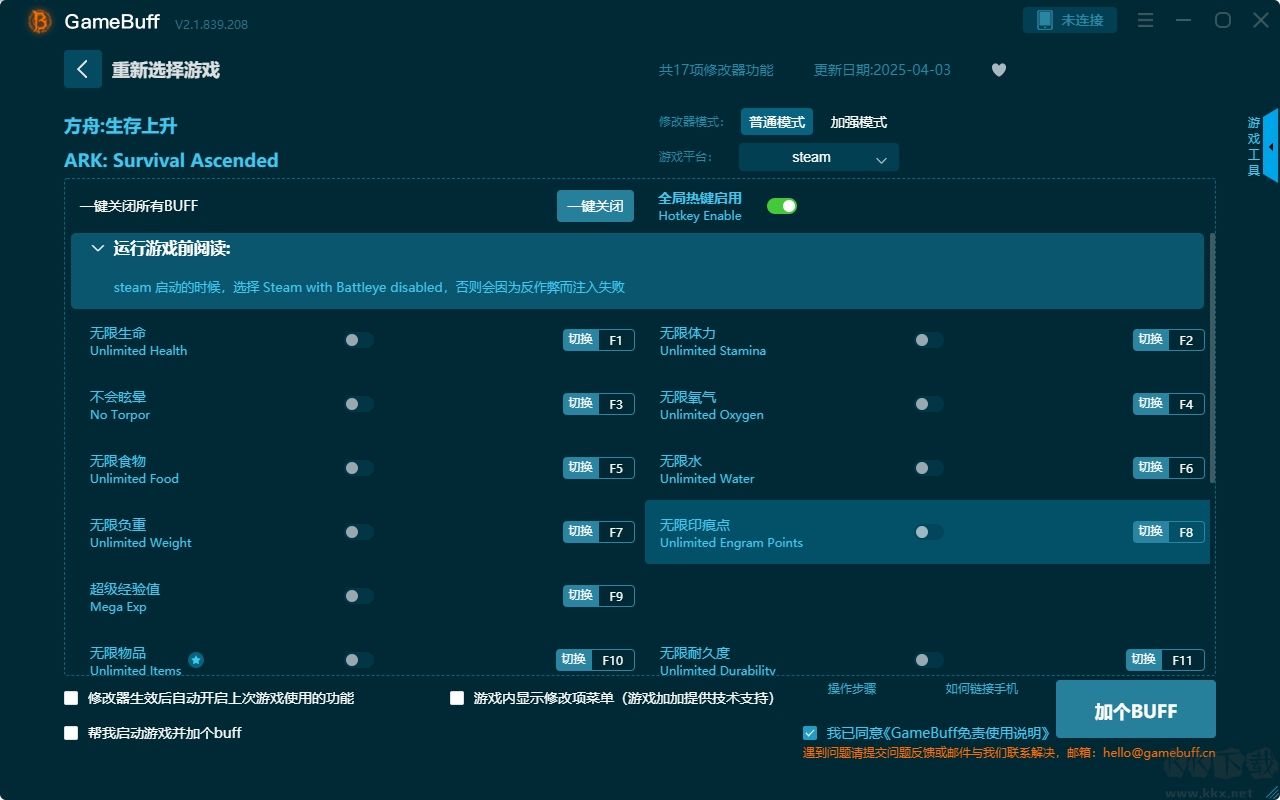Click the version V2.1.839.208 label
Viewport: 1280px width, 800px height.
[211, 23]
